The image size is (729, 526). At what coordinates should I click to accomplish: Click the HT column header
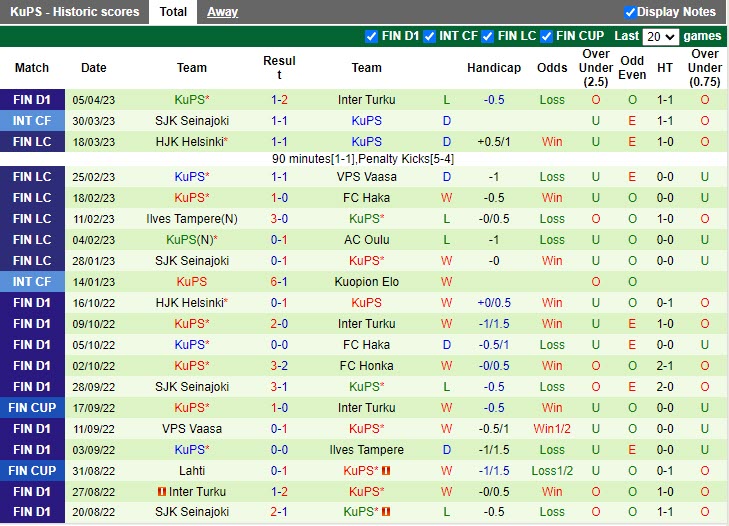point(664,68)
